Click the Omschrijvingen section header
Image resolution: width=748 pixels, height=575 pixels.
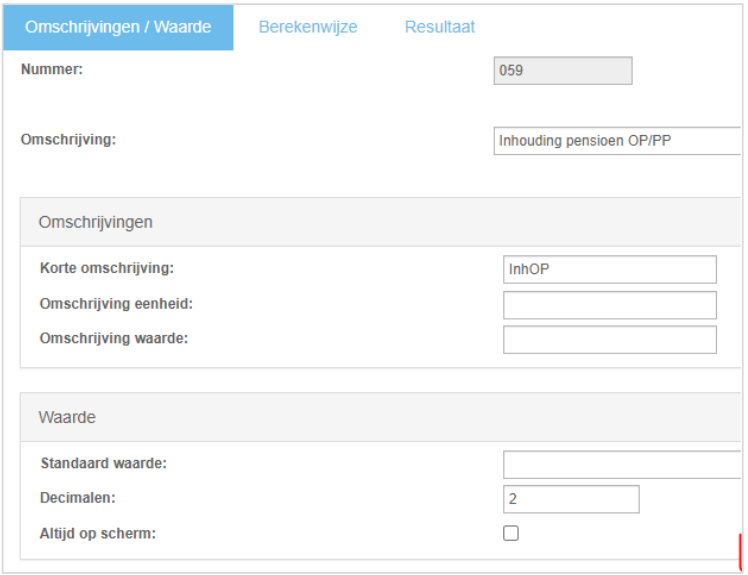(381, 222)
